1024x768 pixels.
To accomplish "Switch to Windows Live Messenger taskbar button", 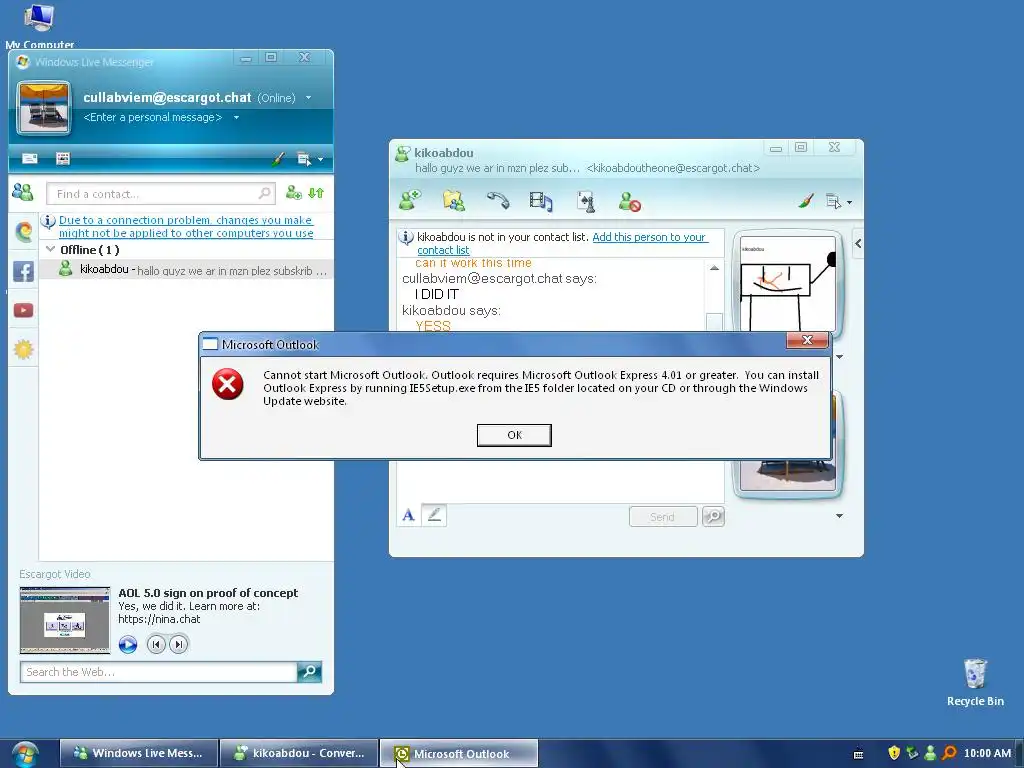I will 139,753.
